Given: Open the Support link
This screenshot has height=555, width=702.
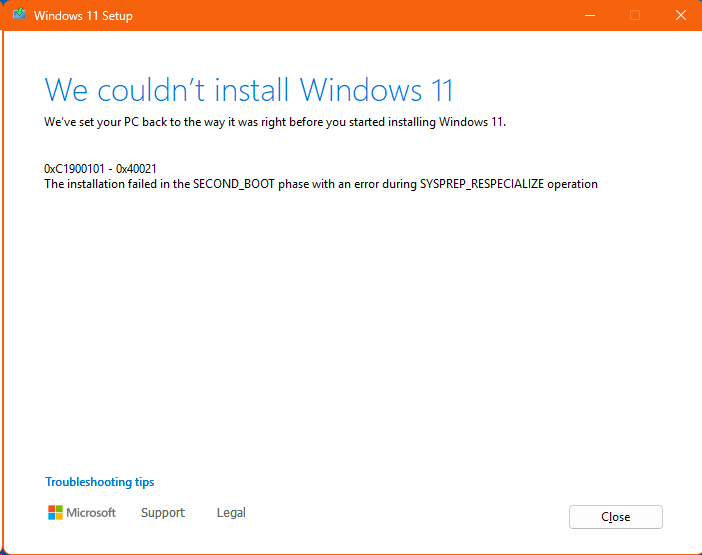Looking at the screenshot, I should [x=163, y=512].
